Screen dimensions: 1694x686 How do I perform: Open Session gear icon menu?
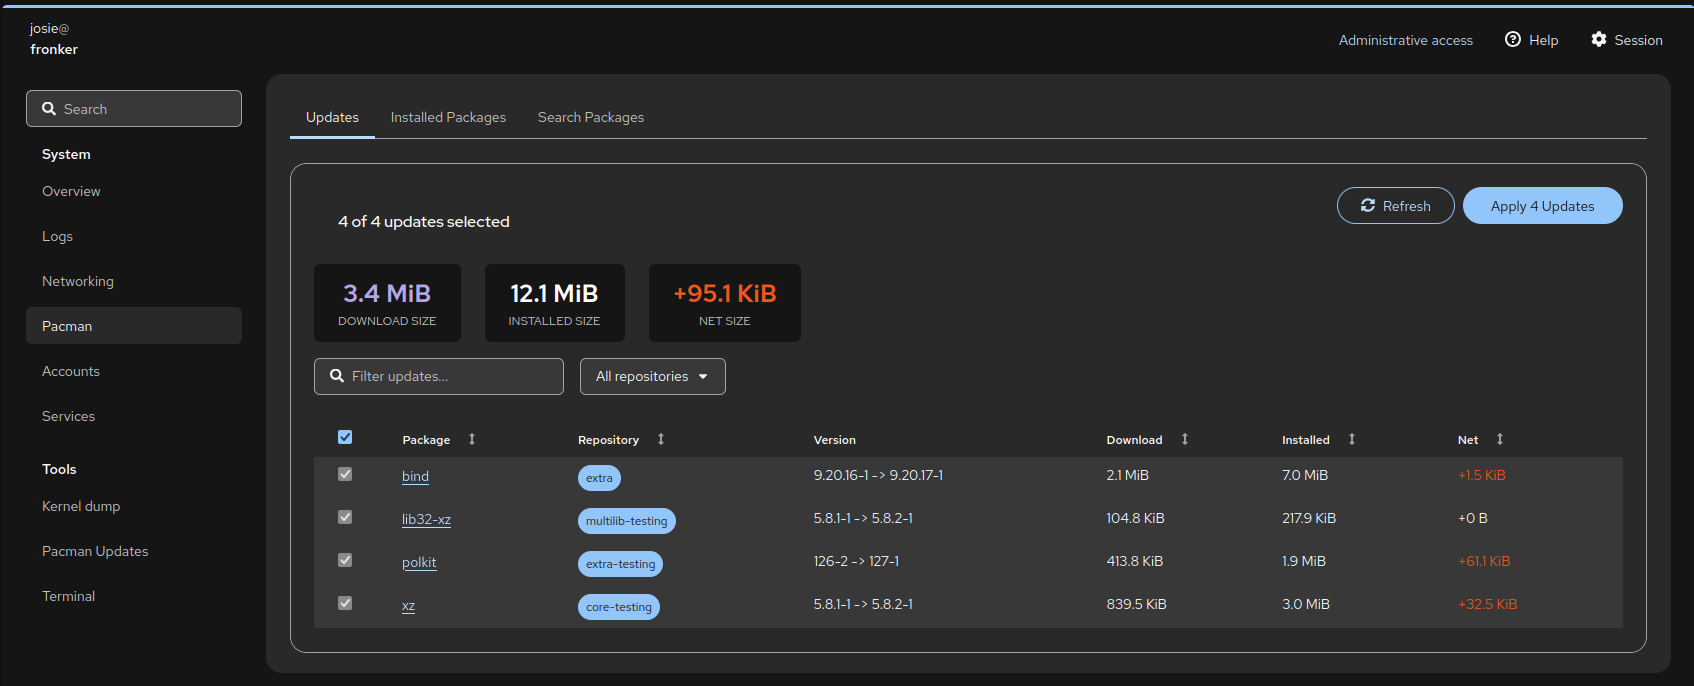coord(1599,39)
